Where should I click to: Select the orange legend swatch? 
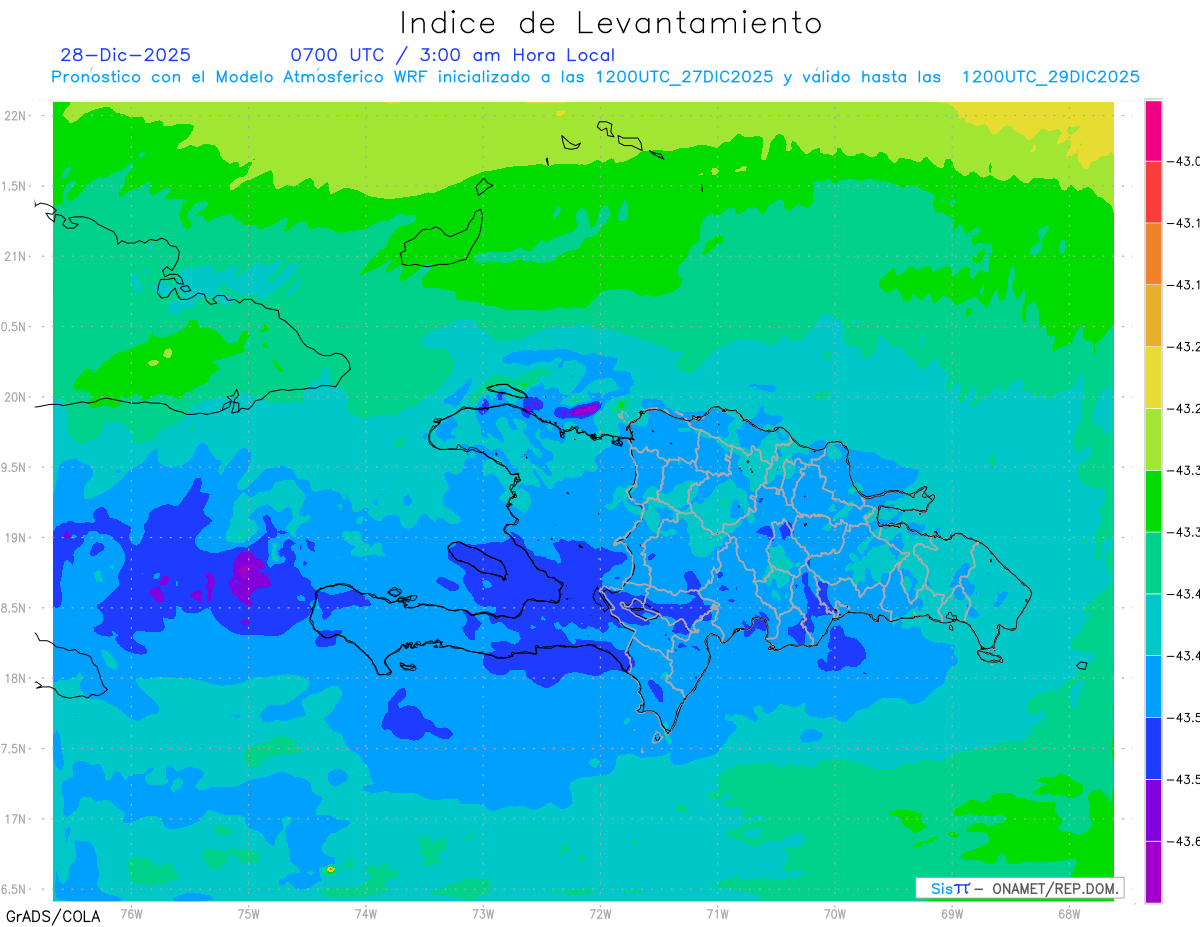pos(1153,254)
